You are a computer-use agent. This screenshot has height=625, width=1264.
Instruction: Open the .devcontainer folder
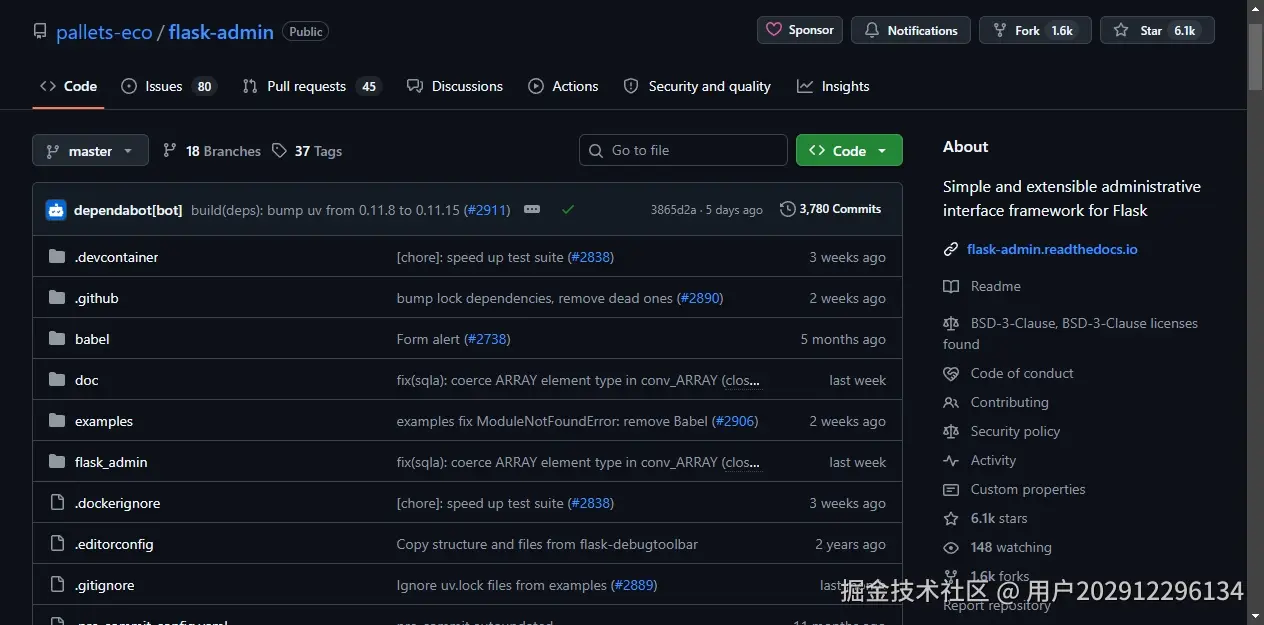[116, 257]
